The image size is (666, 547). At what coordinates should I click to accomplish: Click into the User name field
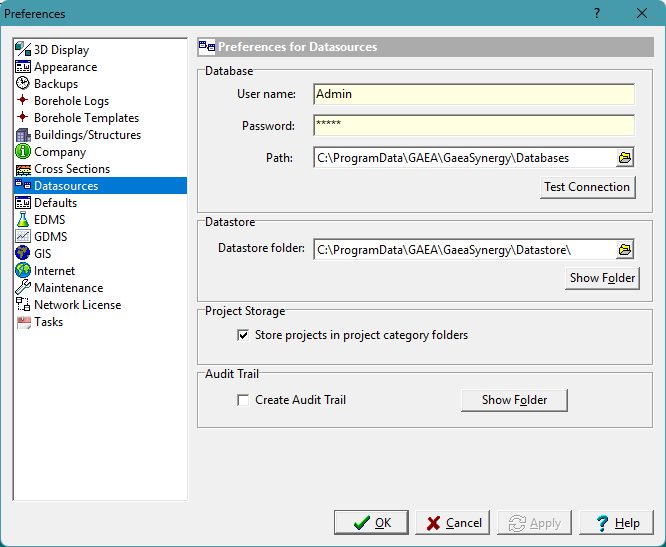click(x=473, y=94)
